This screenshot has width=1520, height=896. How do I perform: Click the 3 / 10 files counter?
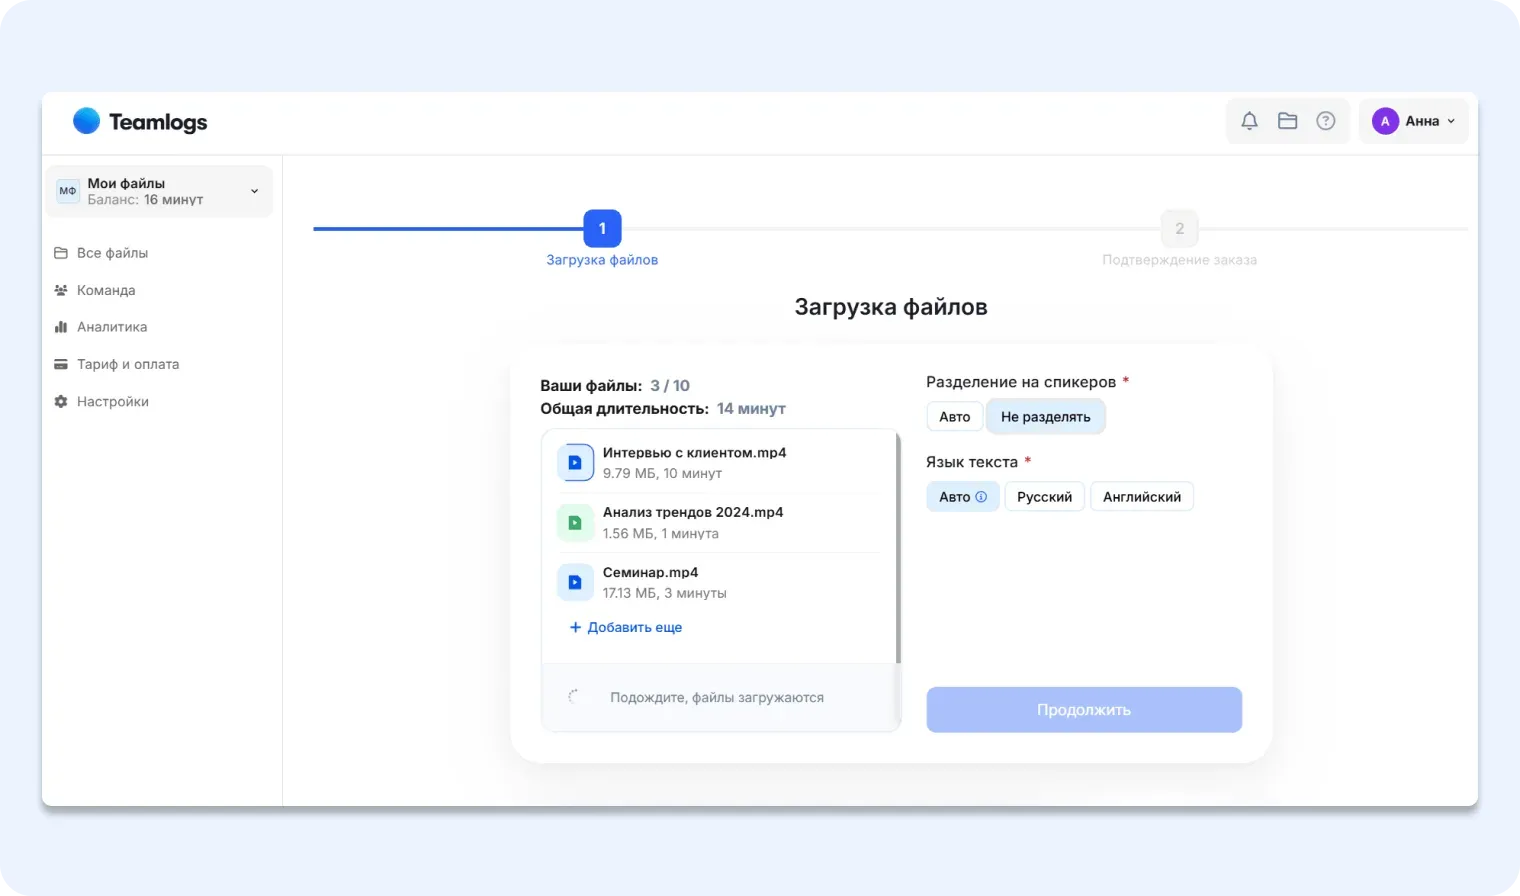670,386
